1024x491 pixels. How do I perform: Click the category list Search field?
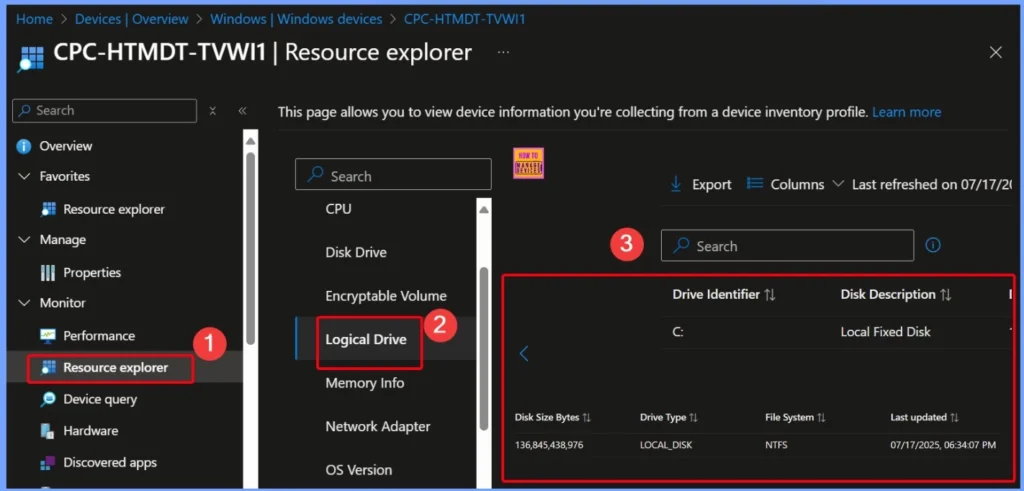pyautogui.click(x=393, y=174)
